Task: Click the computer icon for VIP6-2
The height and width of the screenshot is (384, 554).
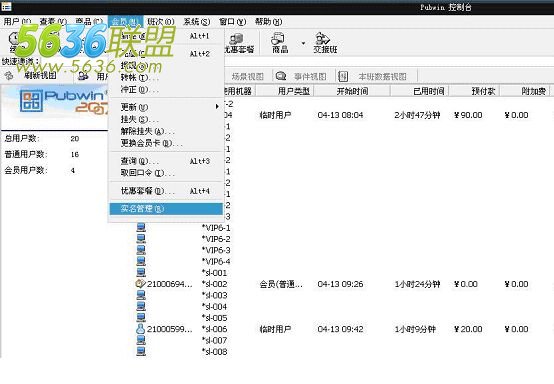Action: tap(141, 239)
